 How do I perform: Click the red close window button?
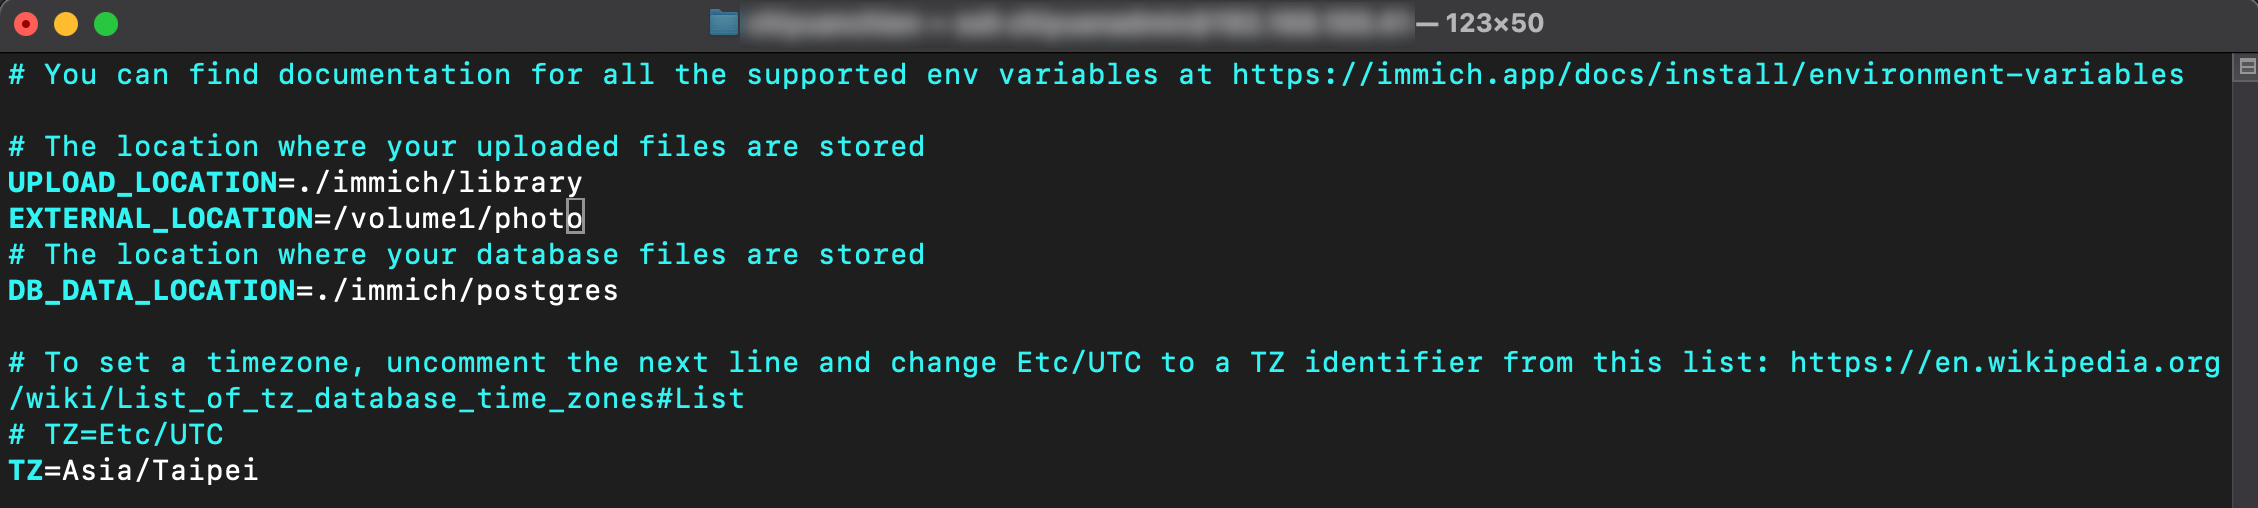click(26, 24)
